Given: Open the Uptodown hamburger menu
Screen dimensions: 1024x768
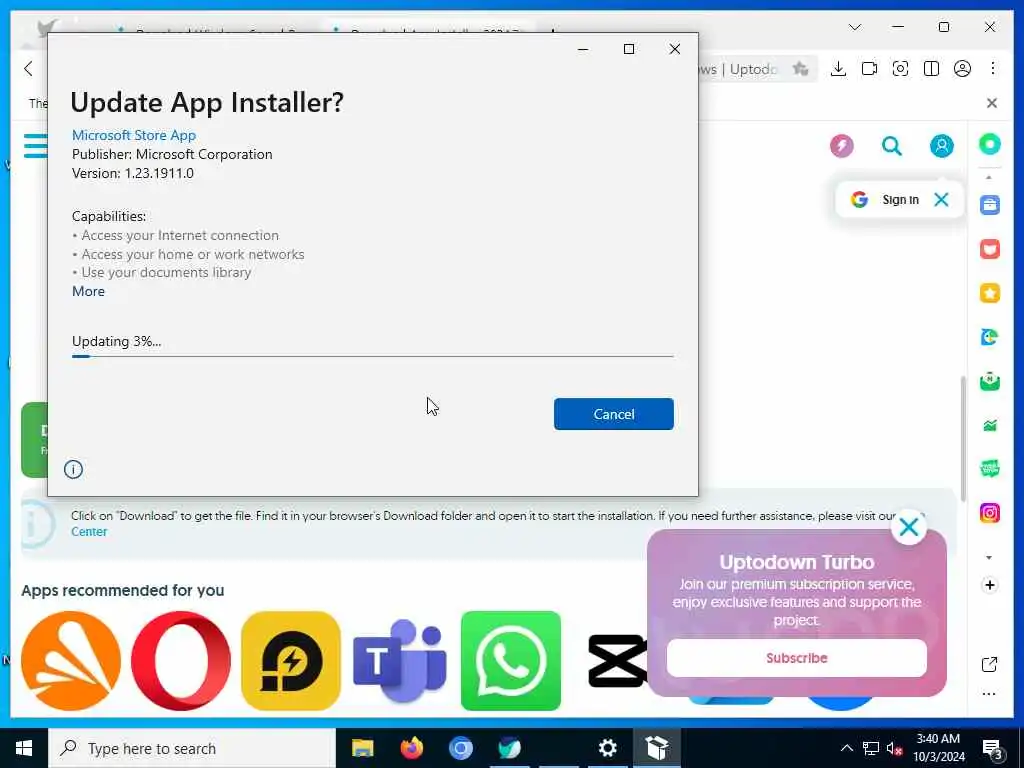Looking at the screenshot, I should pos(35,145).
